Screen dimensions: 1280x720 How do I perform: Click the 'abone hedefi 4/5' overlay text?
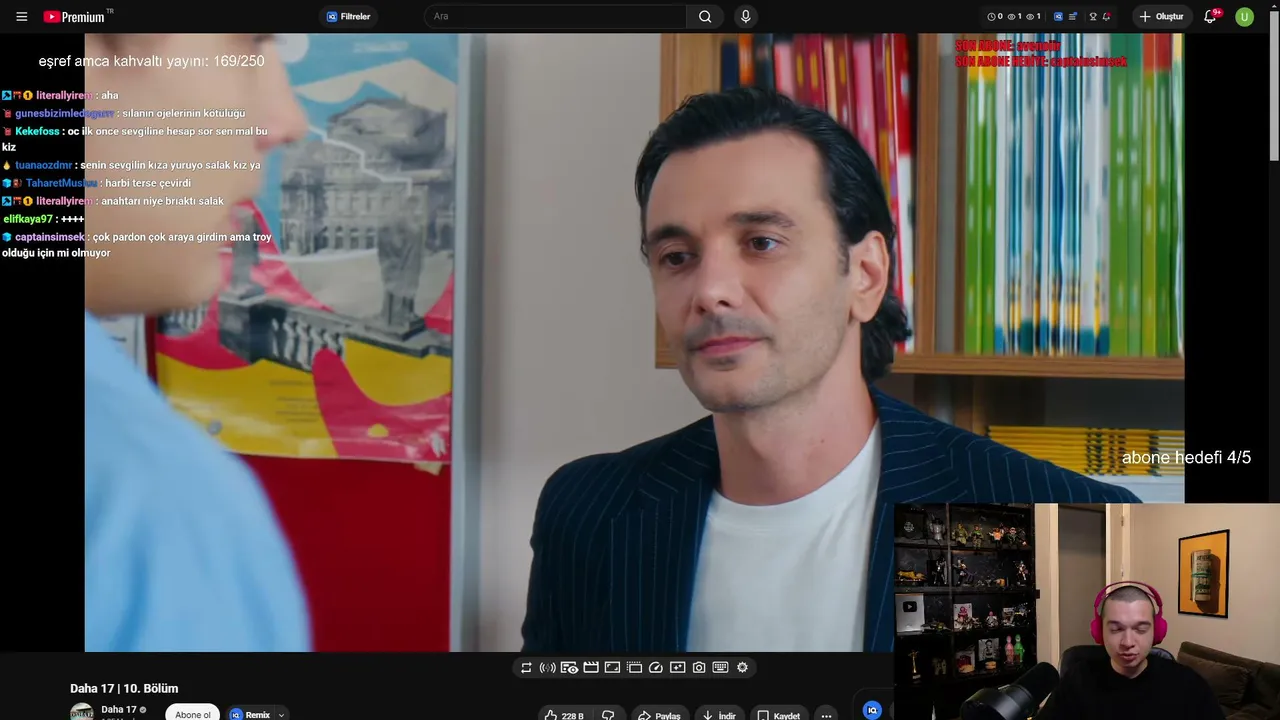[1186, 457]
